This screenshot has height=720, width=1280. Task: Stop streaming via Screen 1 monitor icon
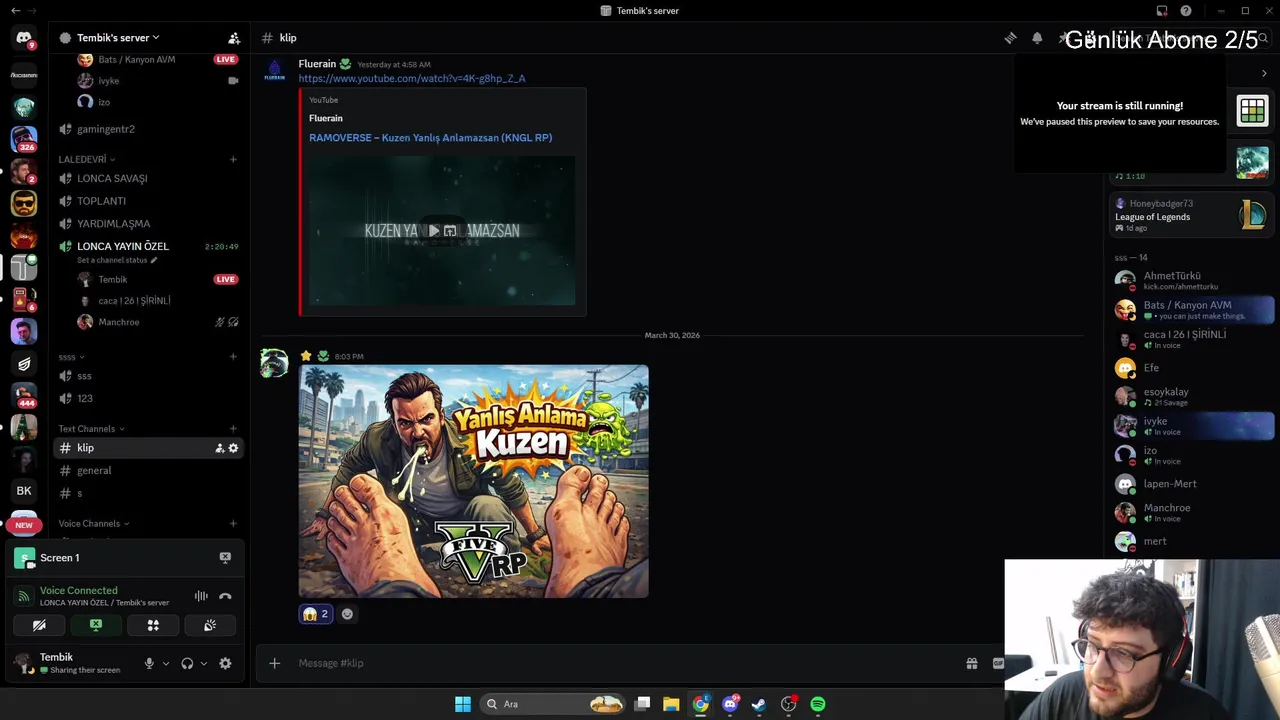pyautogui.click(x=225, y=558)
